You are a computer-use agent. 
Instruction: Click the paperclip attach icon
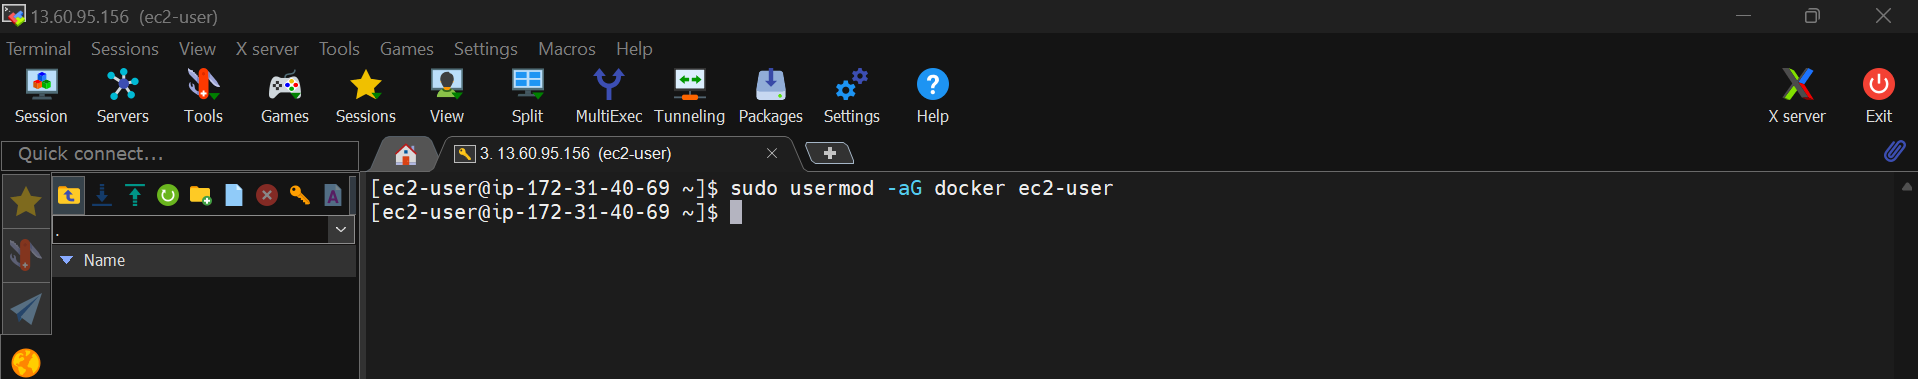point(1894,151)
